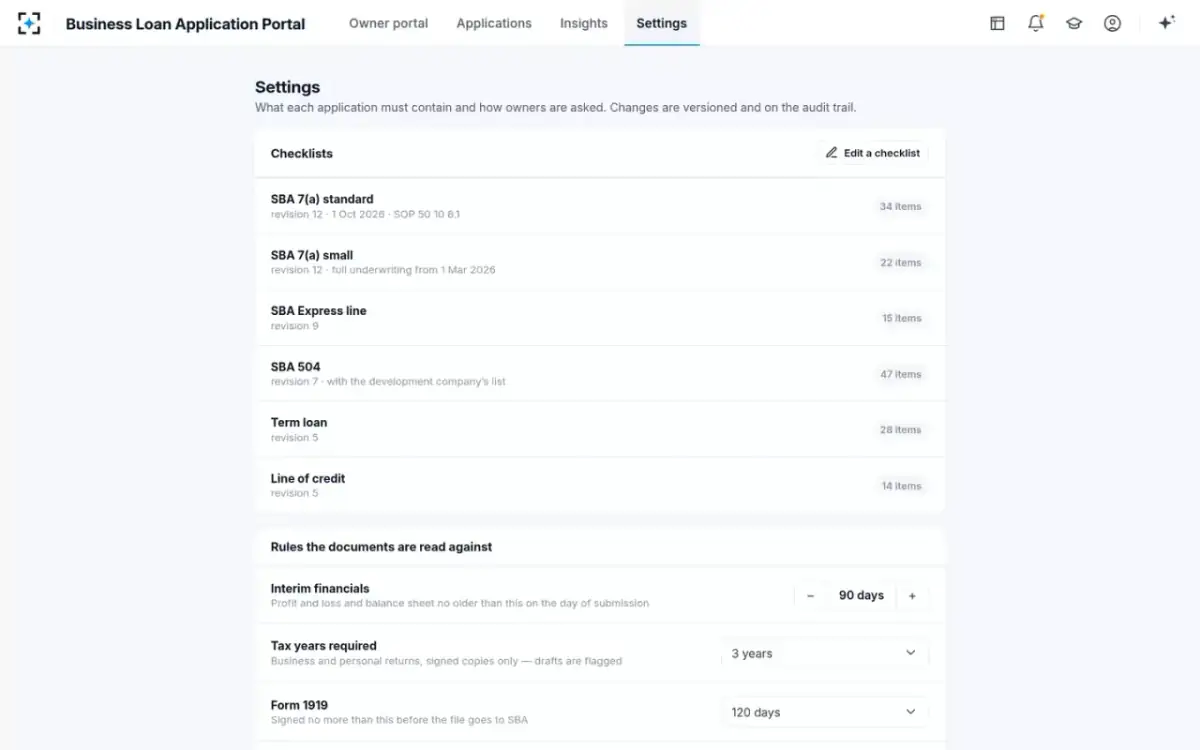
Task: Click the 14 items badge
Action: pyautogui.click(x=901, y=486)
